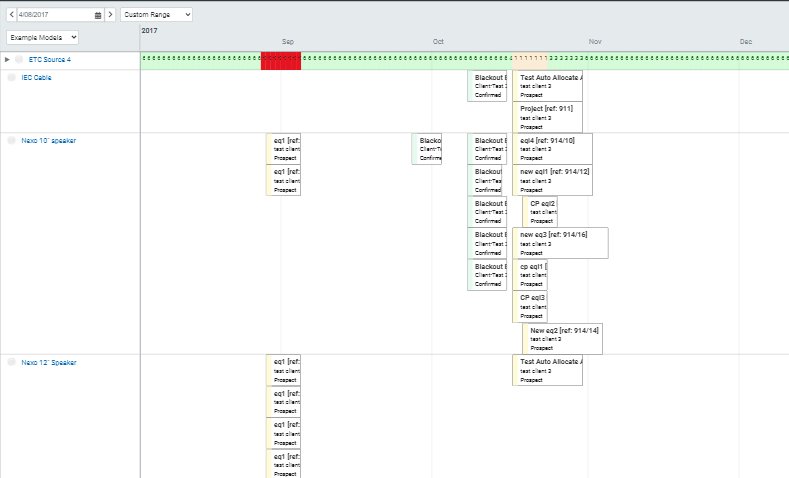
Task: Toggle the IEC Cable circle indicator
Action: 12,77
